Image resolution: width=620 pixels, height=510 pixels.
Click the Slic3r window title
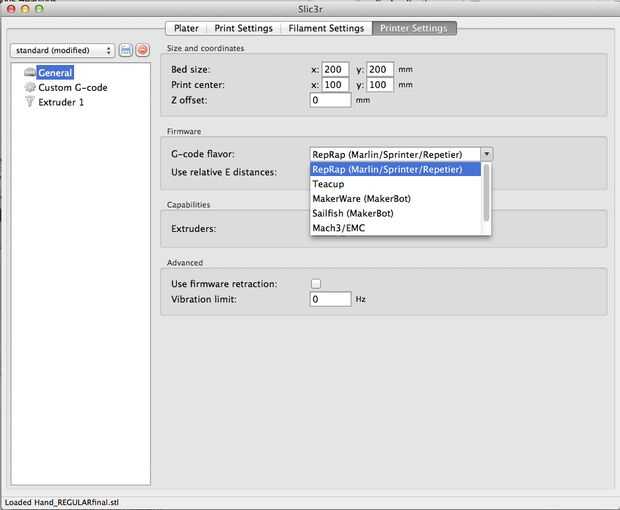(x=310, y=9)
